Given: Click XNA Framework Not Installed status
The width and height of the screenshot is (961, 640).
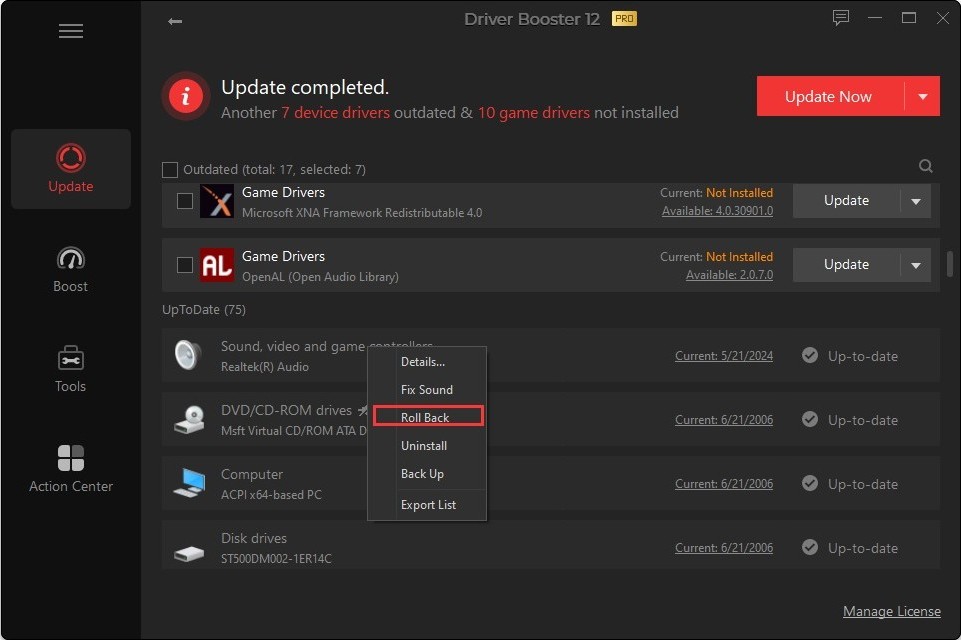Looking at the screenshot, I should pos(739,192).
